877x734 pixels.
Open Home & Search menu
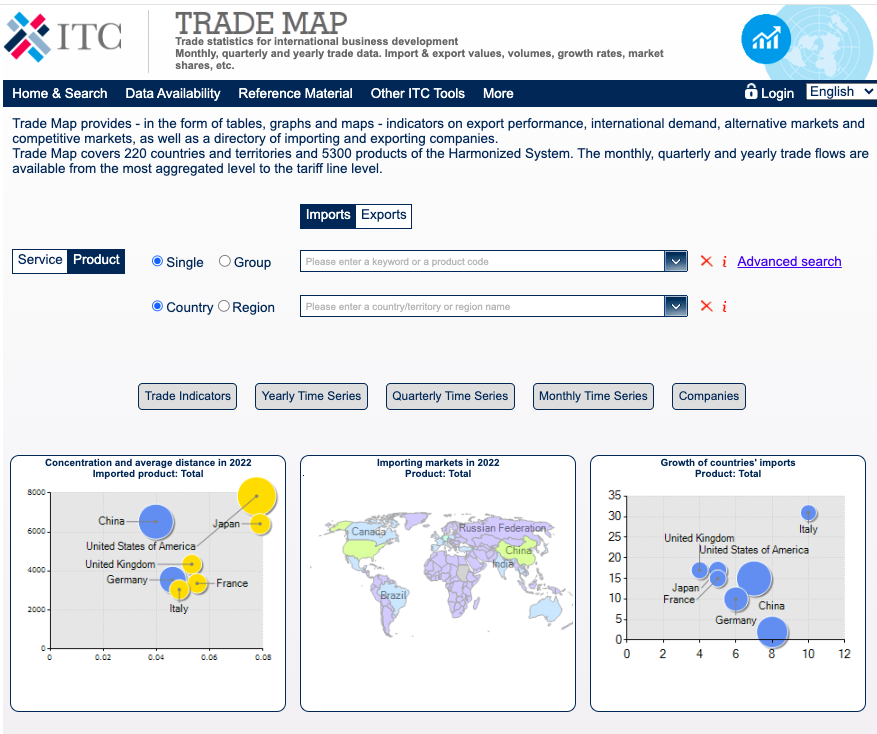click(60, 93)
